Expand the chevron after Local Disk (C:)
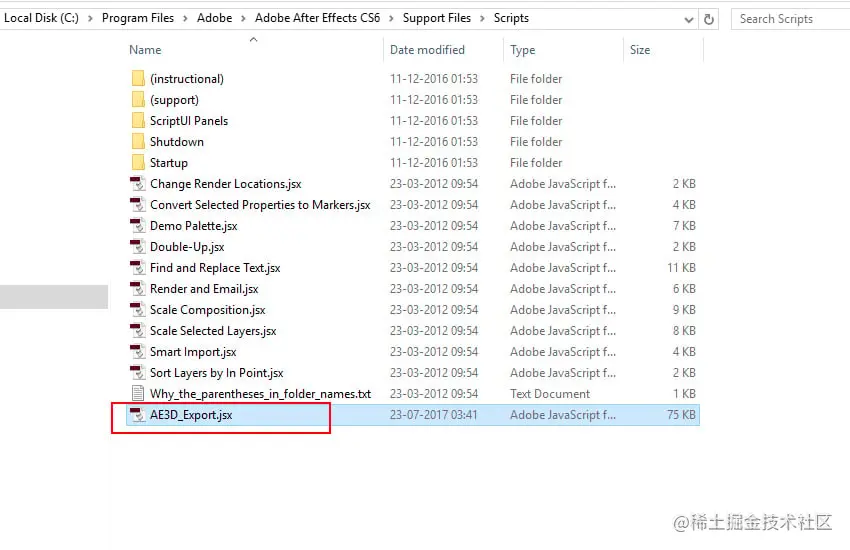Image resolution: width=850 pixels, height=550 pixels. (90, 18)
